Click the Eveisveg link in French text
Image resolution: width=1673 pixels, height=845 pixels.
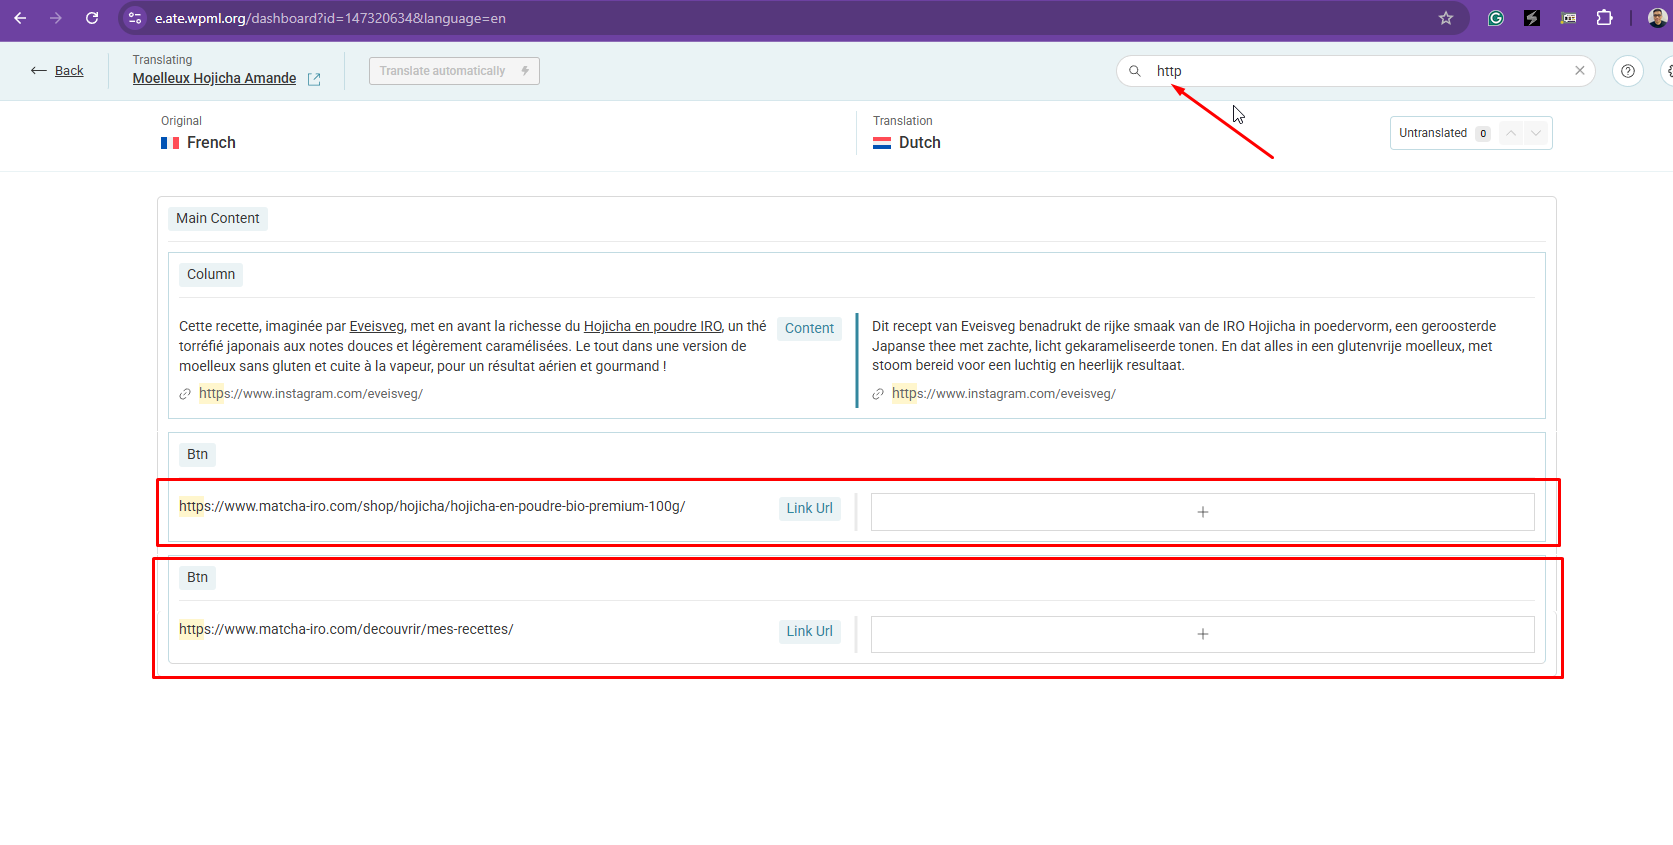coord(377,326)
